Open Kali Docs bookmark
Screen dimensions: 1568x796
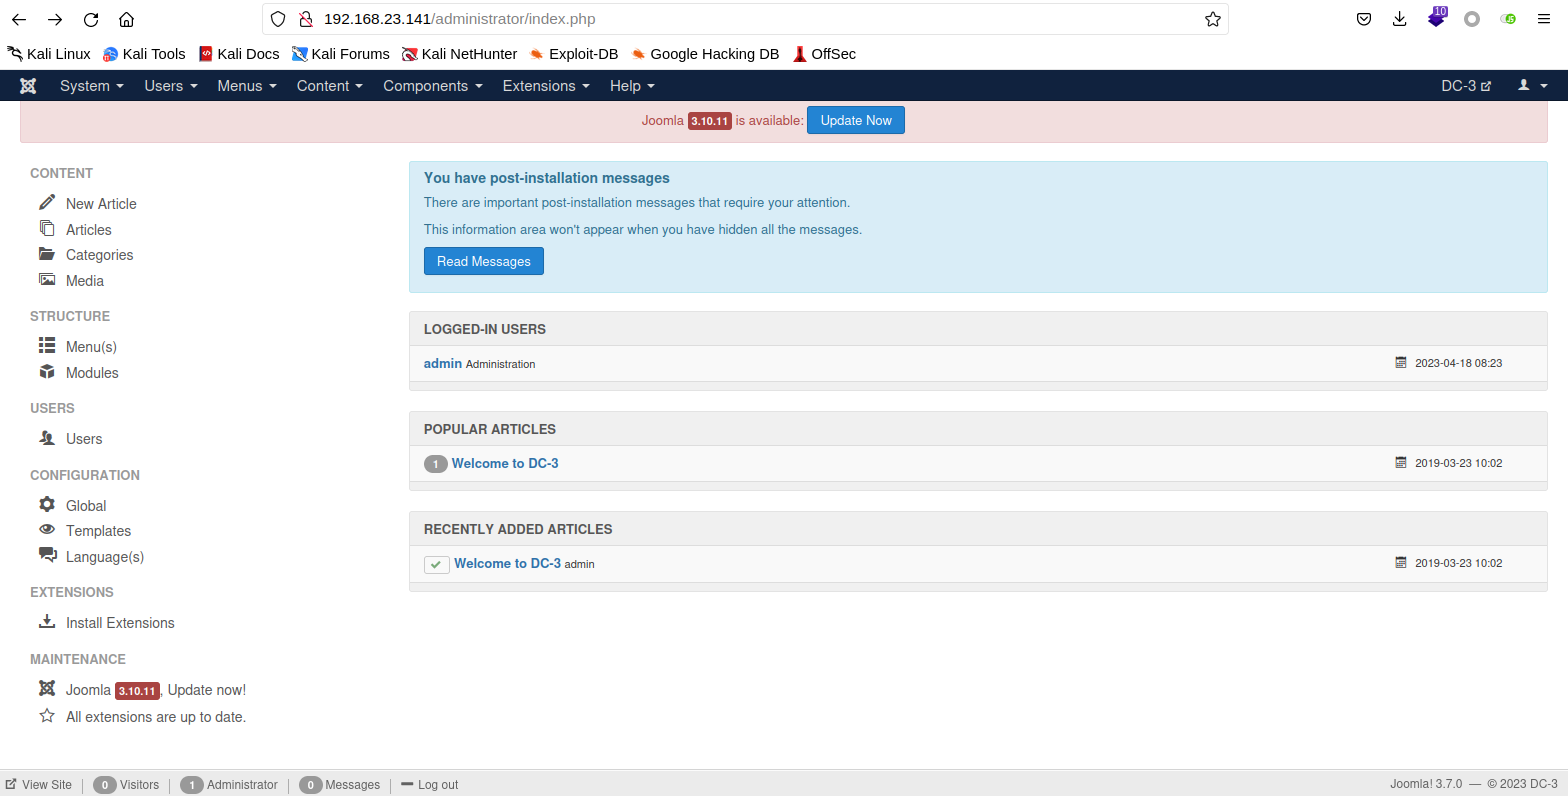tap(239, 54)
